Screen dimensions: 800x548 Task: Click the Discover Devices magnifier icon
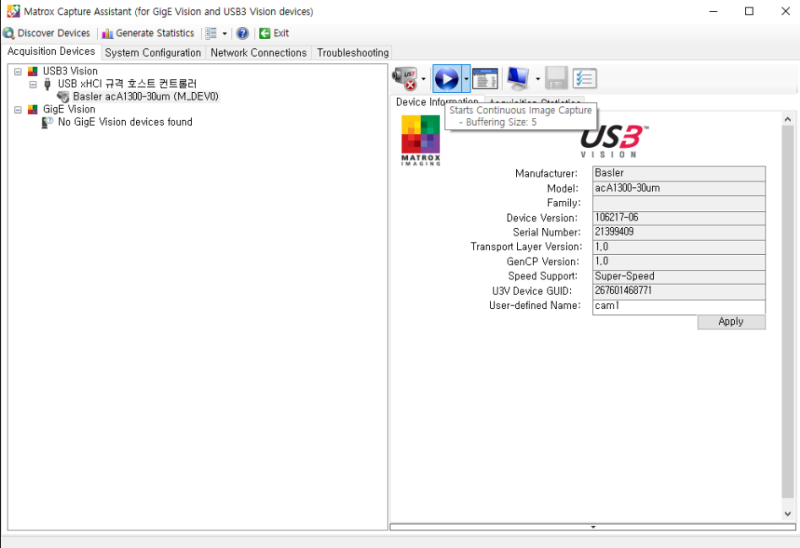coord(9,33)
